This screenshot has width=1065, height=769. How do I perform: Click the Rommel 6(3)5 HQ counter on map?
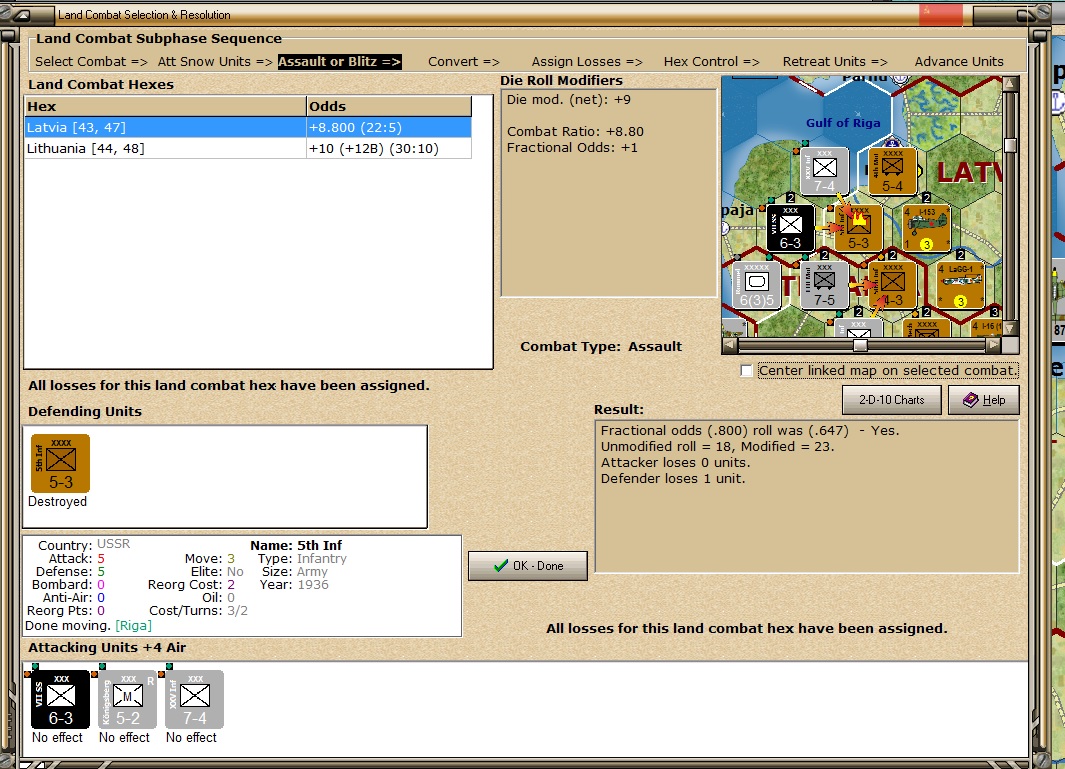tap(756, 285)
